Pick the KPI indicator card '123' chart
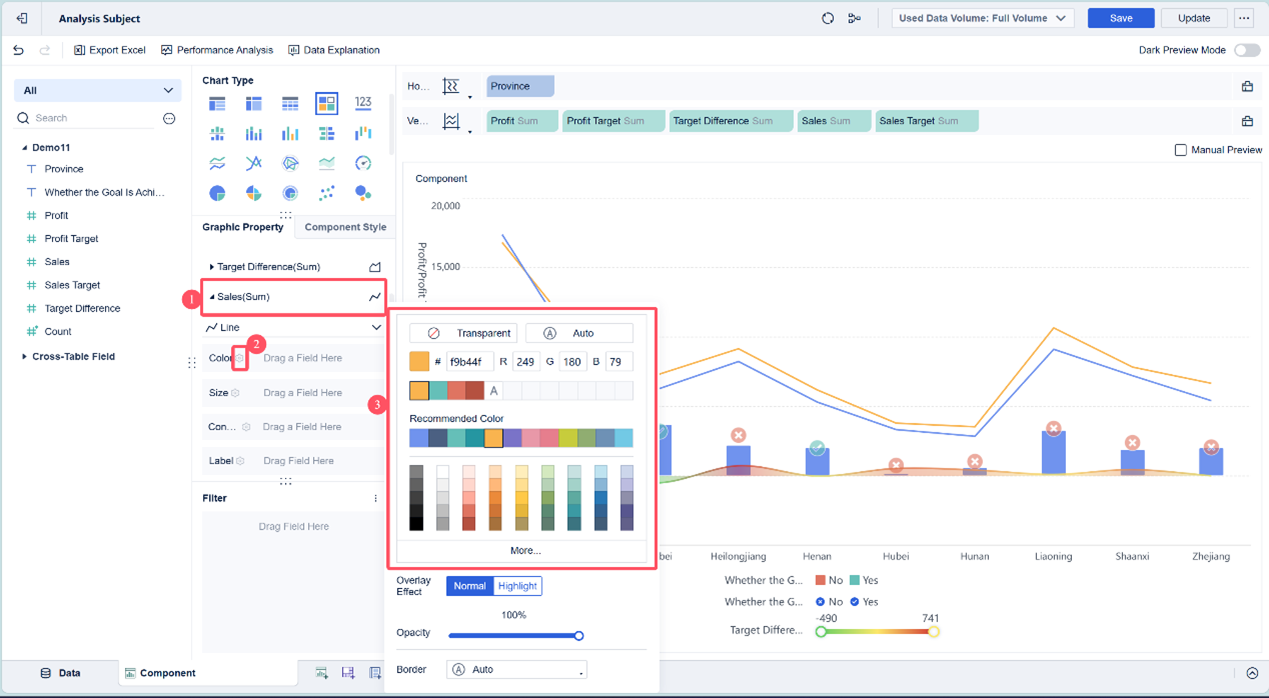The width and height of the screenshot is (1269, 698). click(x=363, y=103)
